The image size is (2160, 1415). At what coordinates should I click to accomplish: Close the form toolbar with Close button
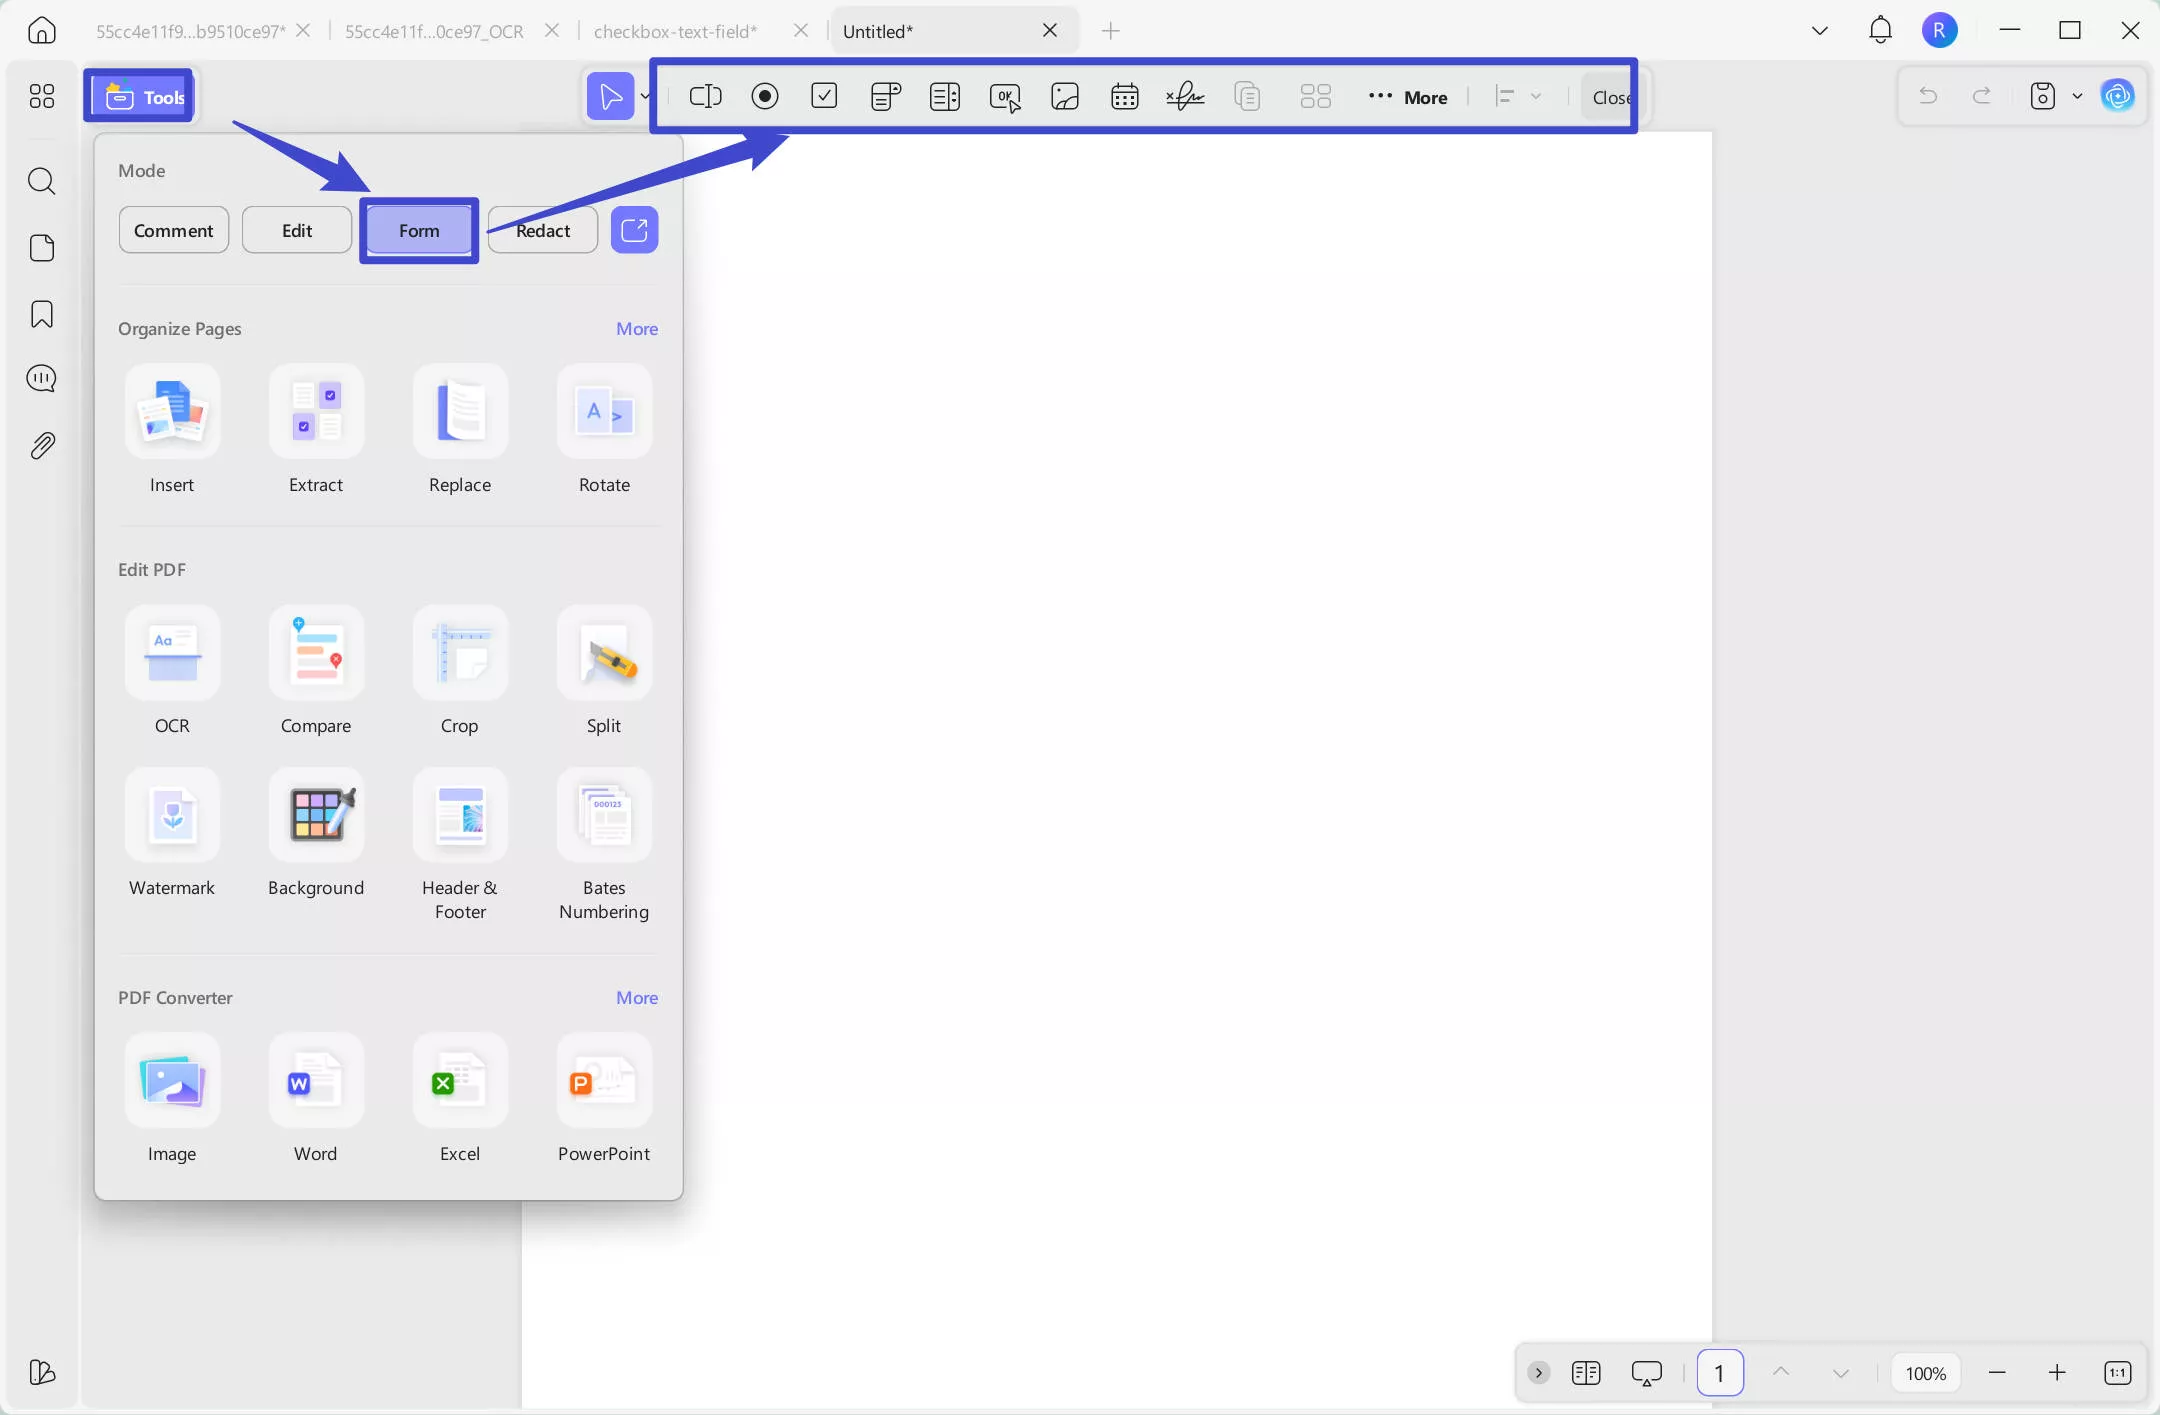point(1609,96)
